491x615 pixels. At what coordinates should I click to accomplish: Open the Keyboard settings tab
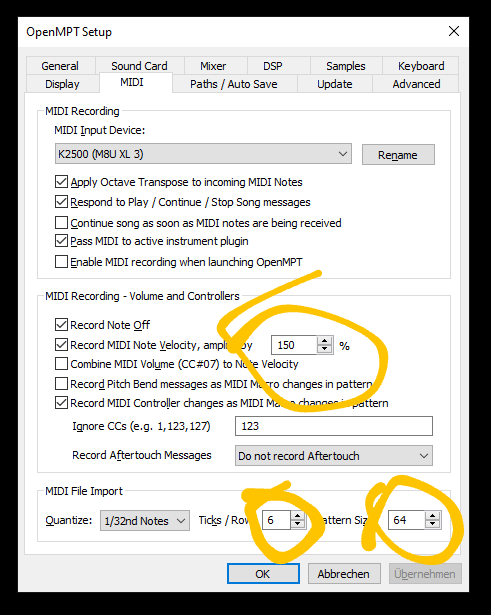click(421, 66)
